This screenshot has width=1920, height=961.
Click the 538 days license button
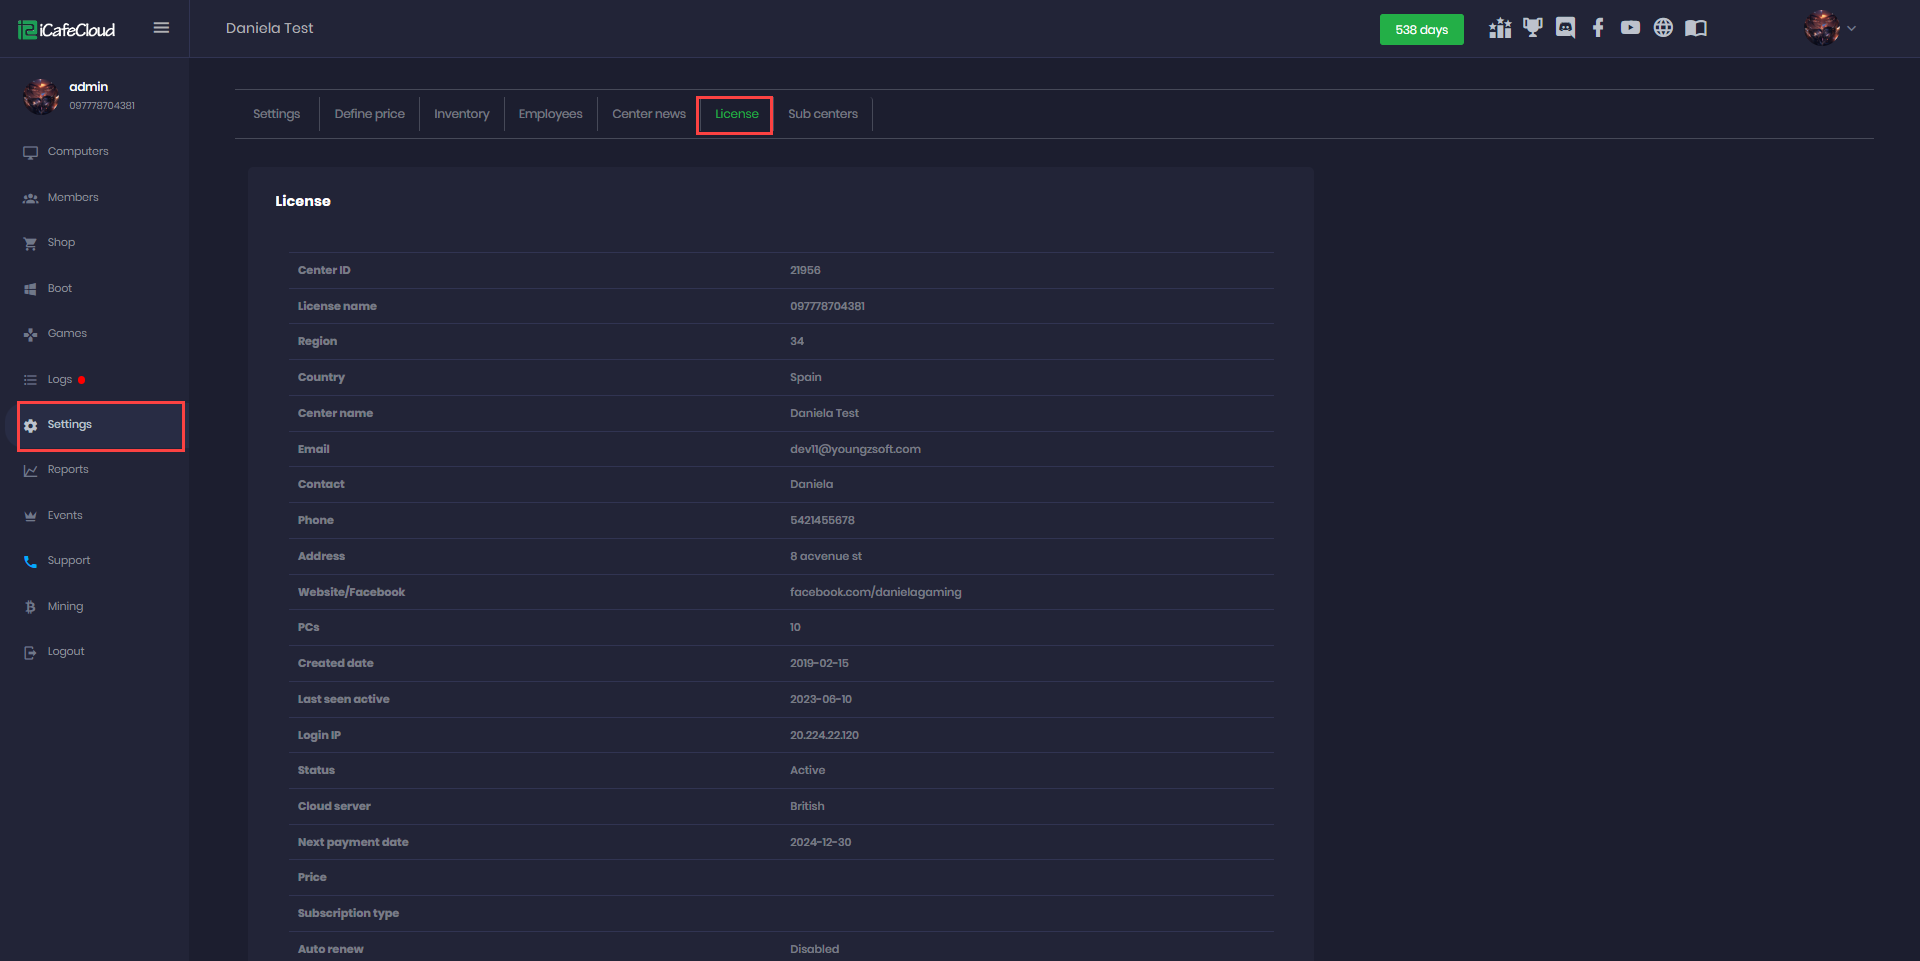pyautogui.click(x=1421, y=30)
